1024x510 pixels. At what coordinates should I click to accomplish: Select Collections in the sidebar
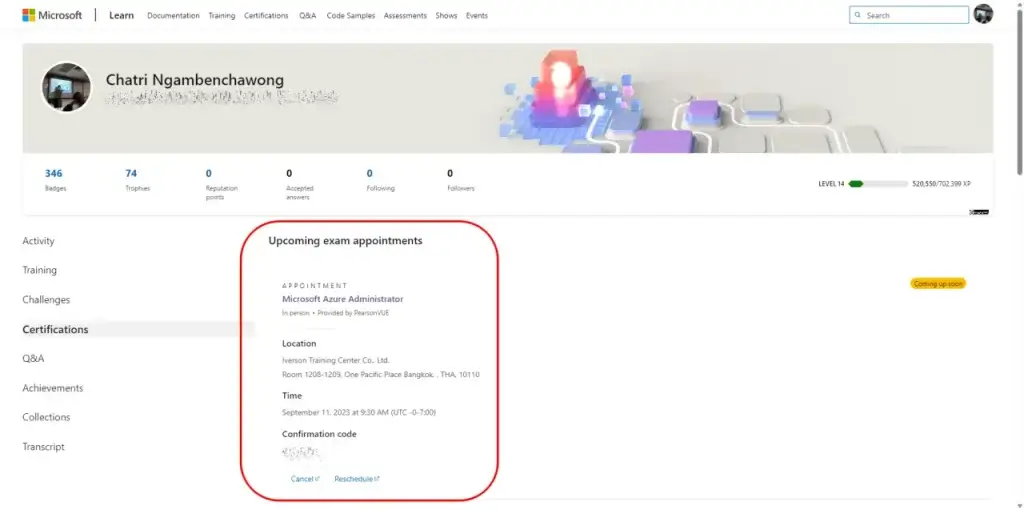[46, 417]
